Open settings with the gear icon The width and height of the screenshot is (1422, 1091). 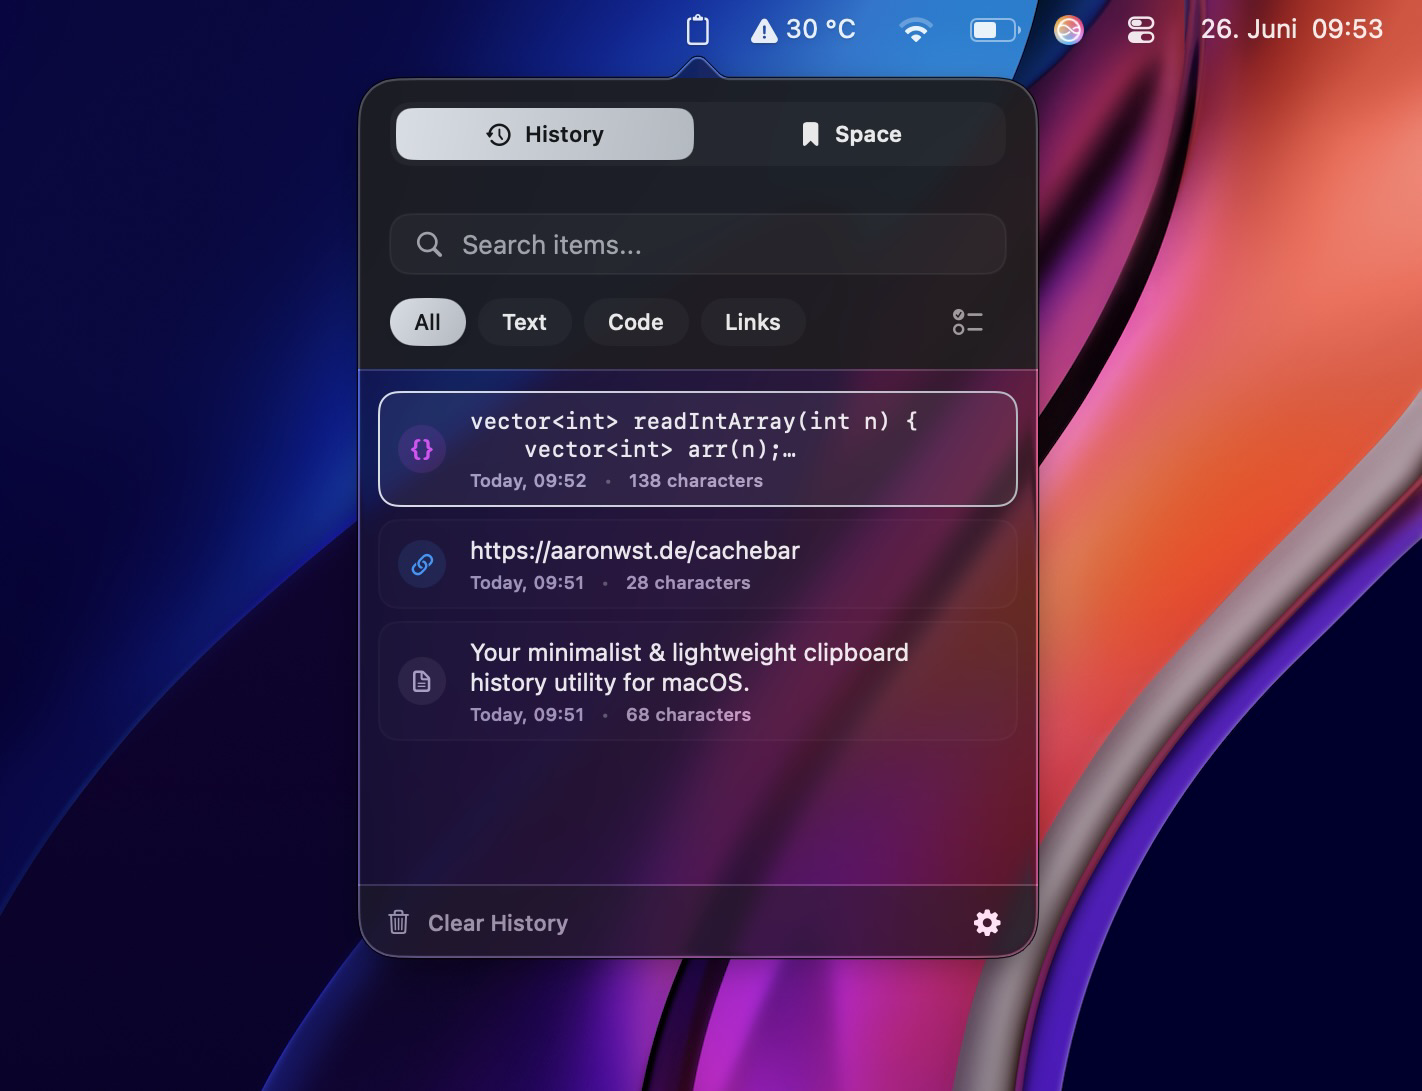[987, 922]
